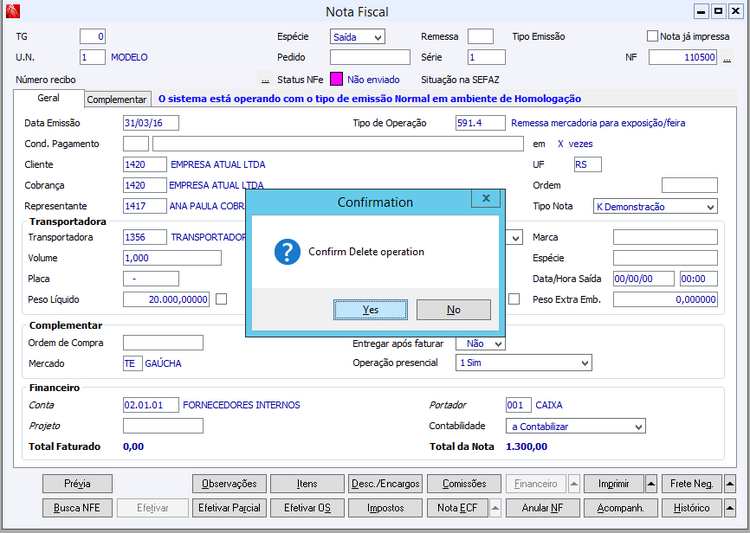Image resolution: width=750 pixels, height=533 pixels.
Task: Toggle the Nota já impressa checkbox
Action: [x=653, y=37]
